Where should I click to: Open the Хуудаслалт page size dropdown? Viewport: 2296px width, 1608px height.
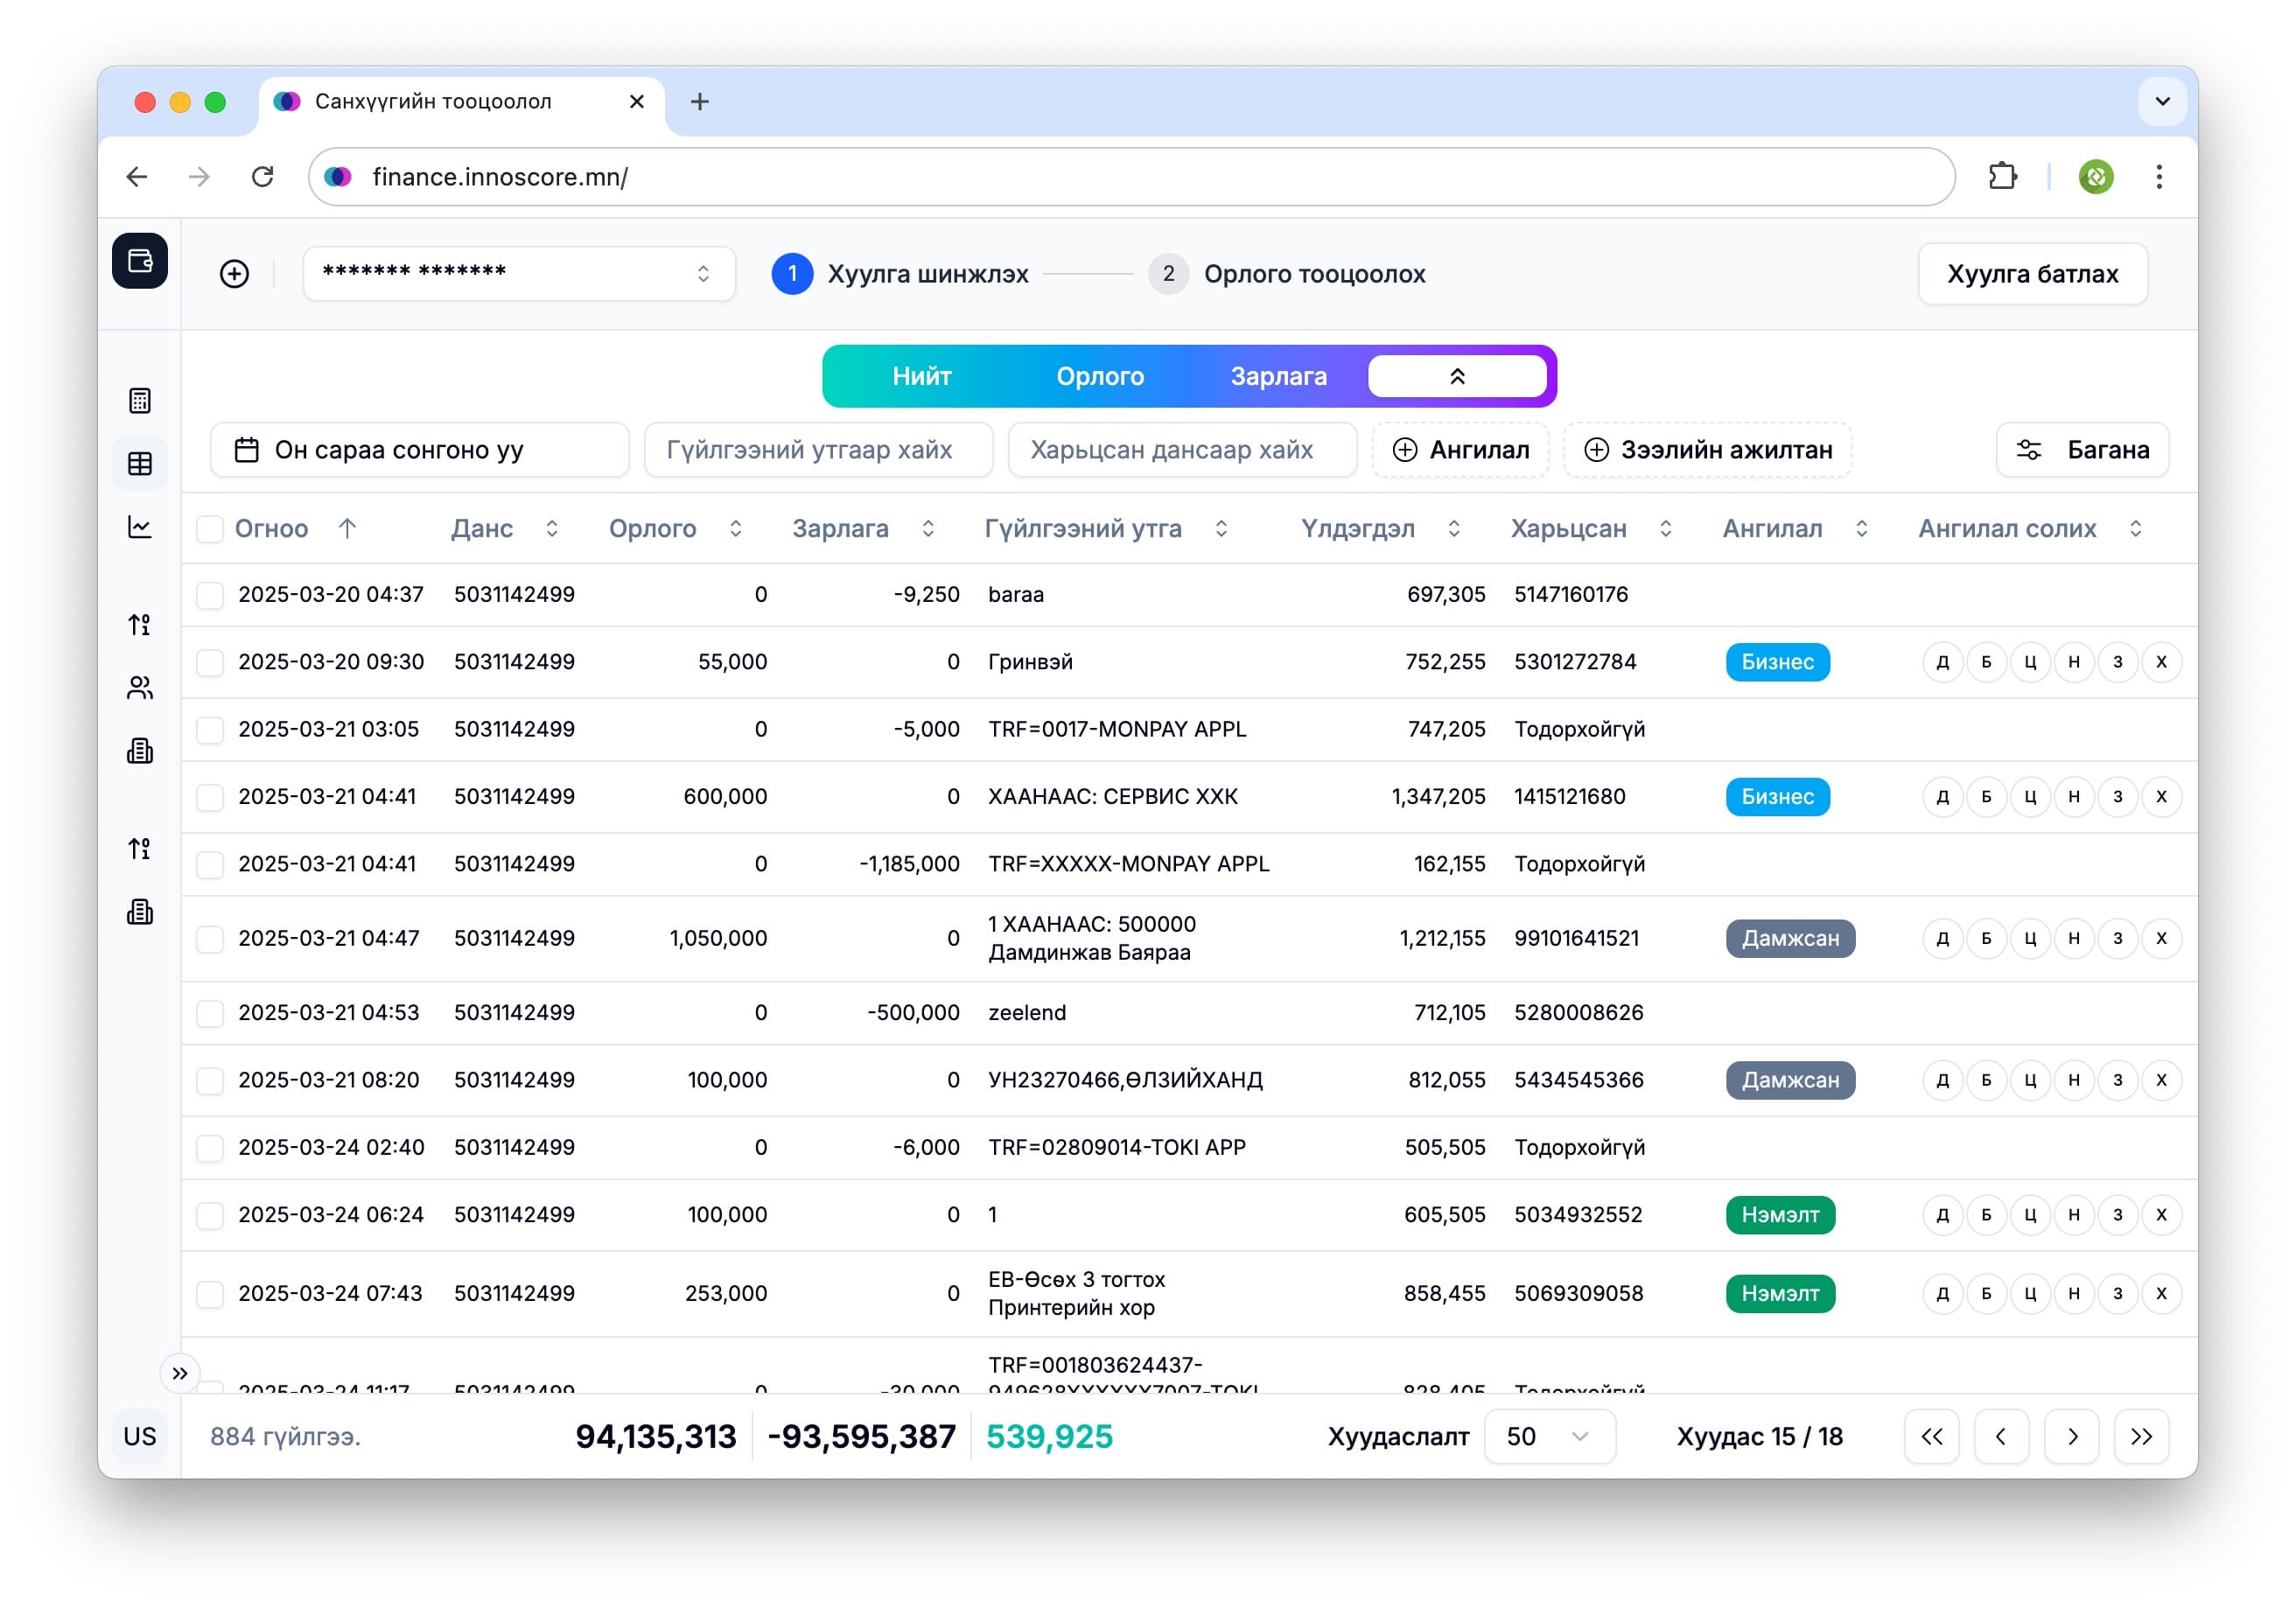click(x=1549, y=1437)
